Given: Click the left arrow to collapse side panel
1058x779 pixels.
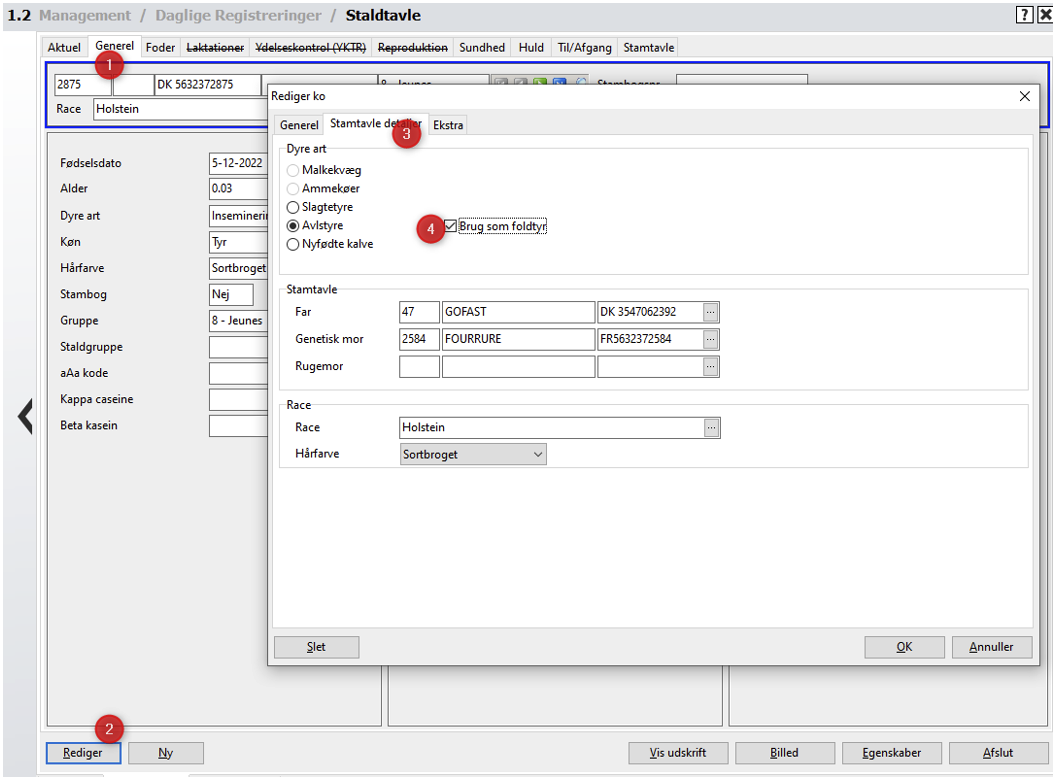Looking at the screenshot, I should tap(25, 416).
